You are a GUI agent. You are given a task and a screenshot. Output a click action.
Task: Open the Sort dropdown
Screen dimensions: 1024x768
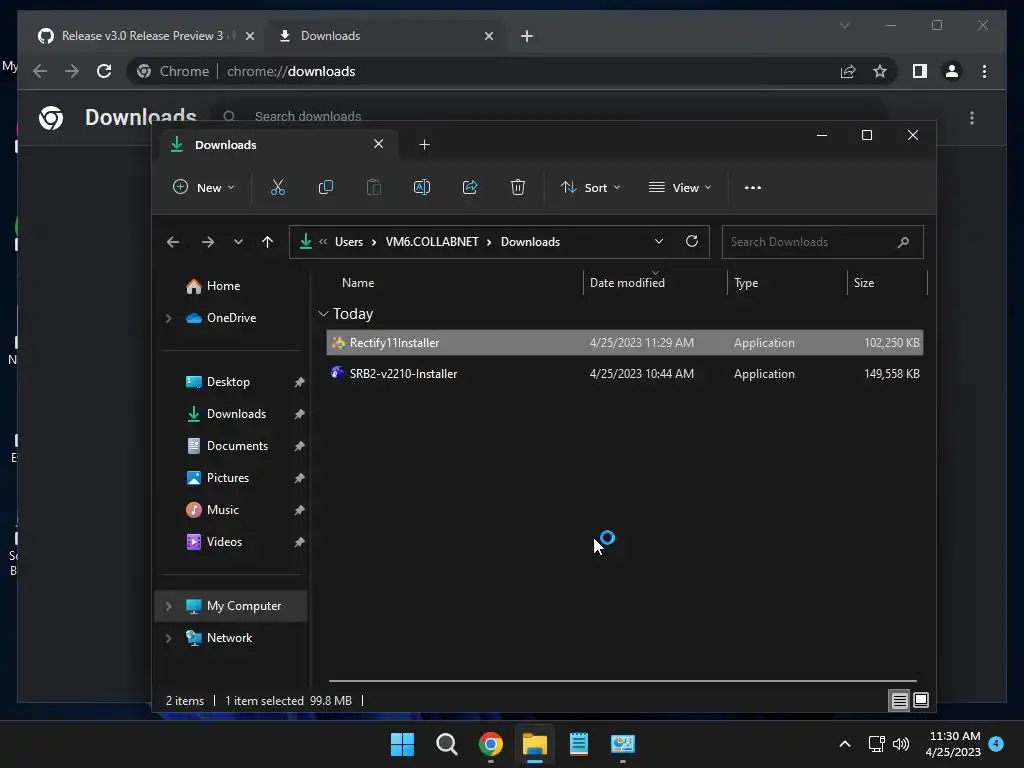[590, 187]
